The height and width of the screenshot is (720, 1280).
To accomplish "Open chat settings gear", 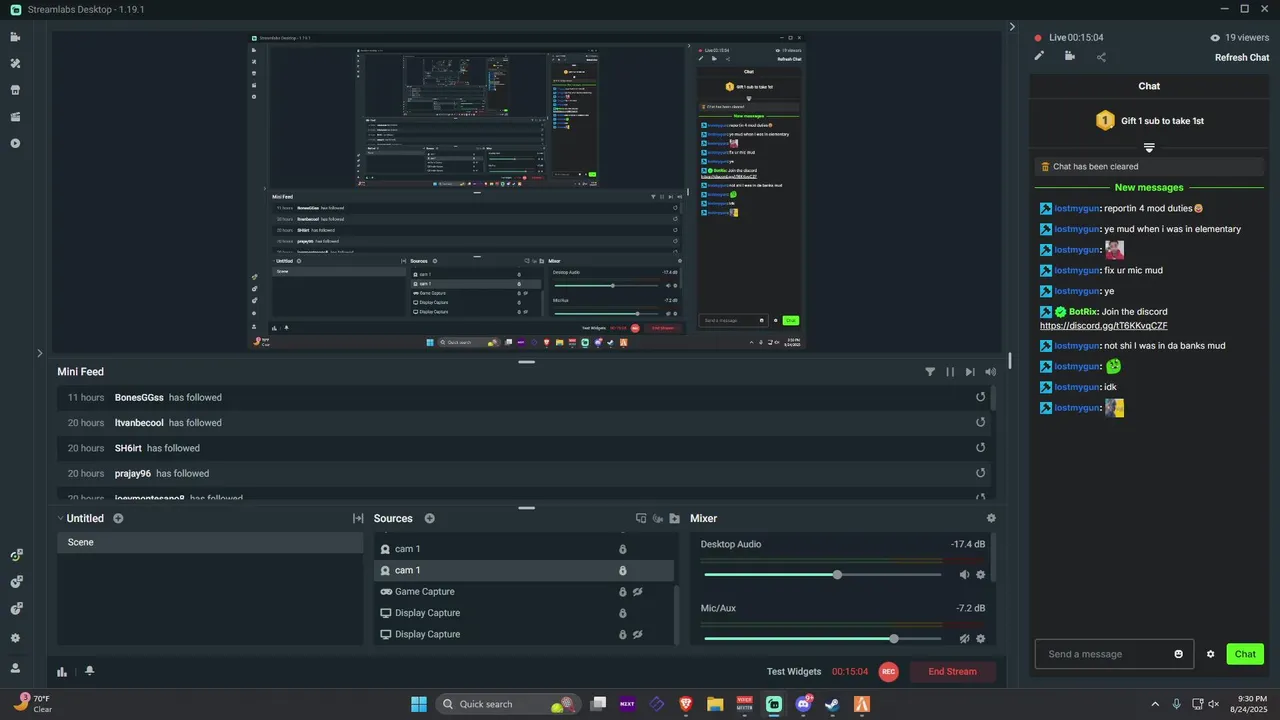I will pyautogui.click(x=1210, y=654).
